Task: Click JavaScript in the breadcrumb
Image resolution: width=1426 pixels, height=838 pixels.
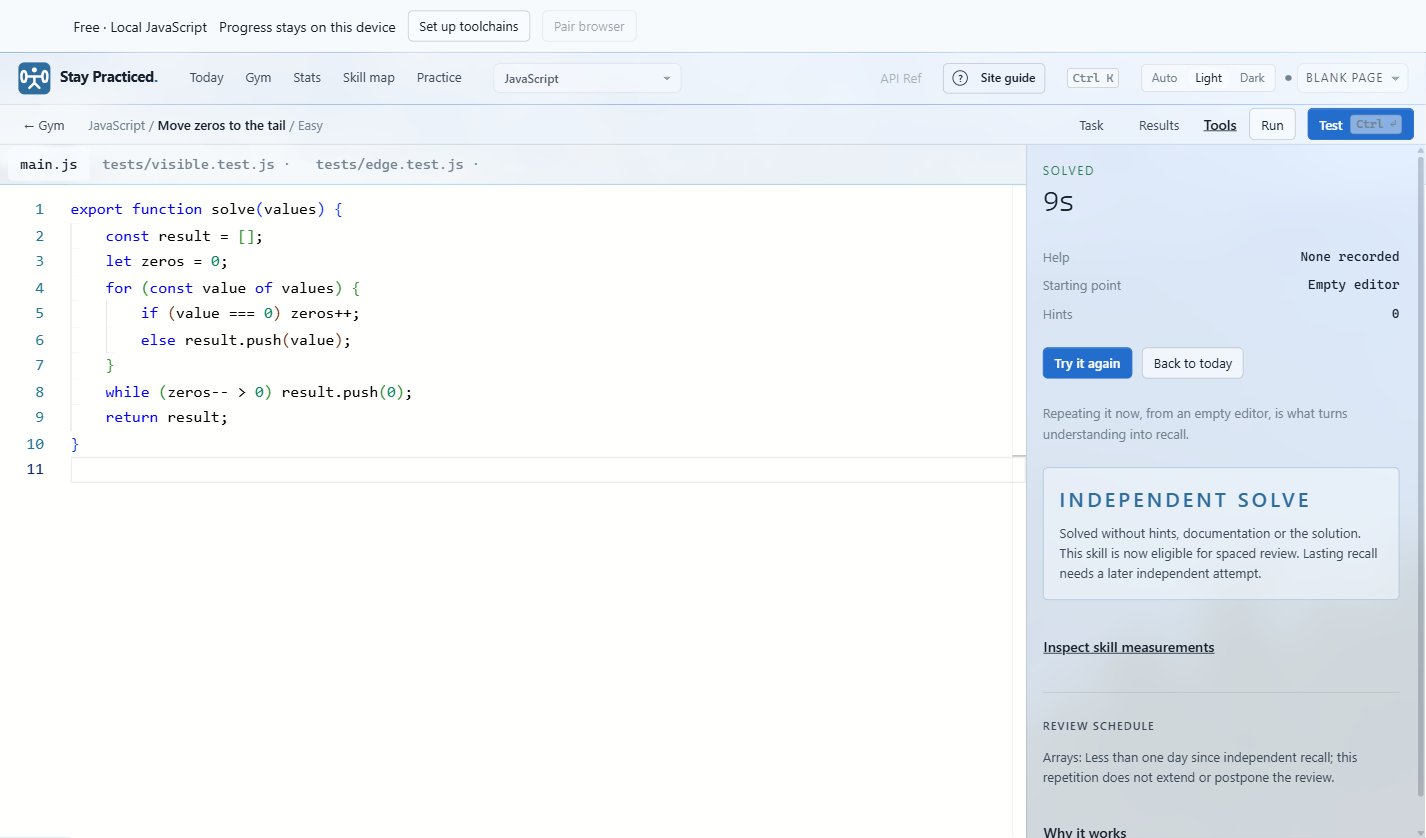Action: [116, 125]
